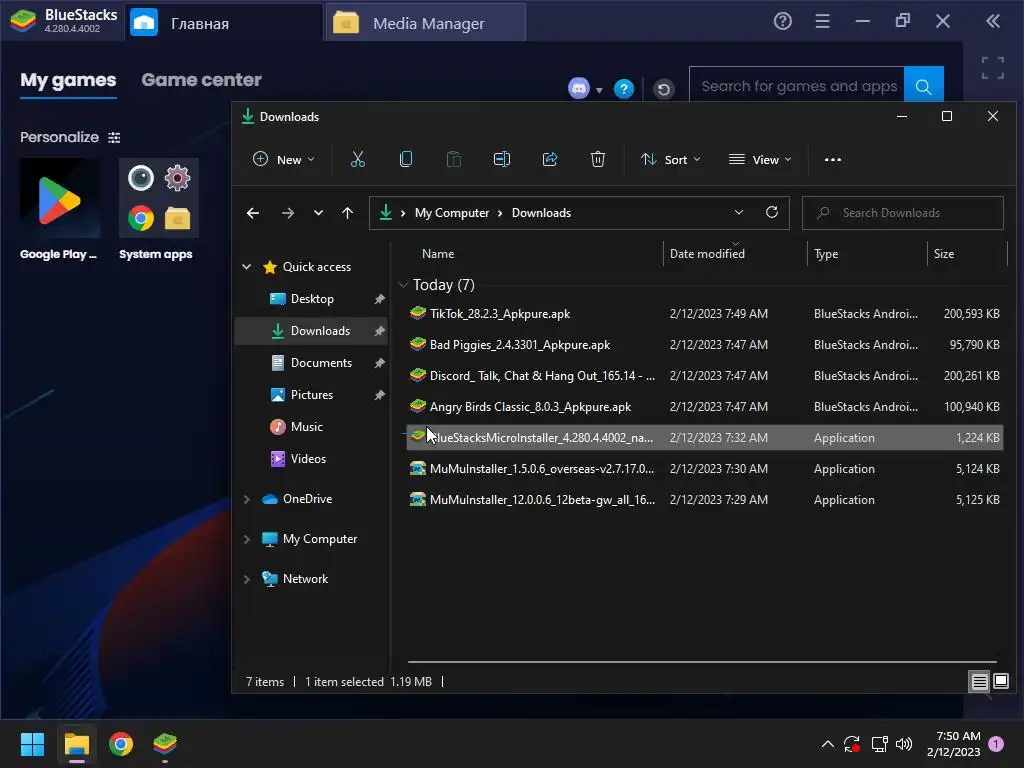Open Windows Start menu

32,744
